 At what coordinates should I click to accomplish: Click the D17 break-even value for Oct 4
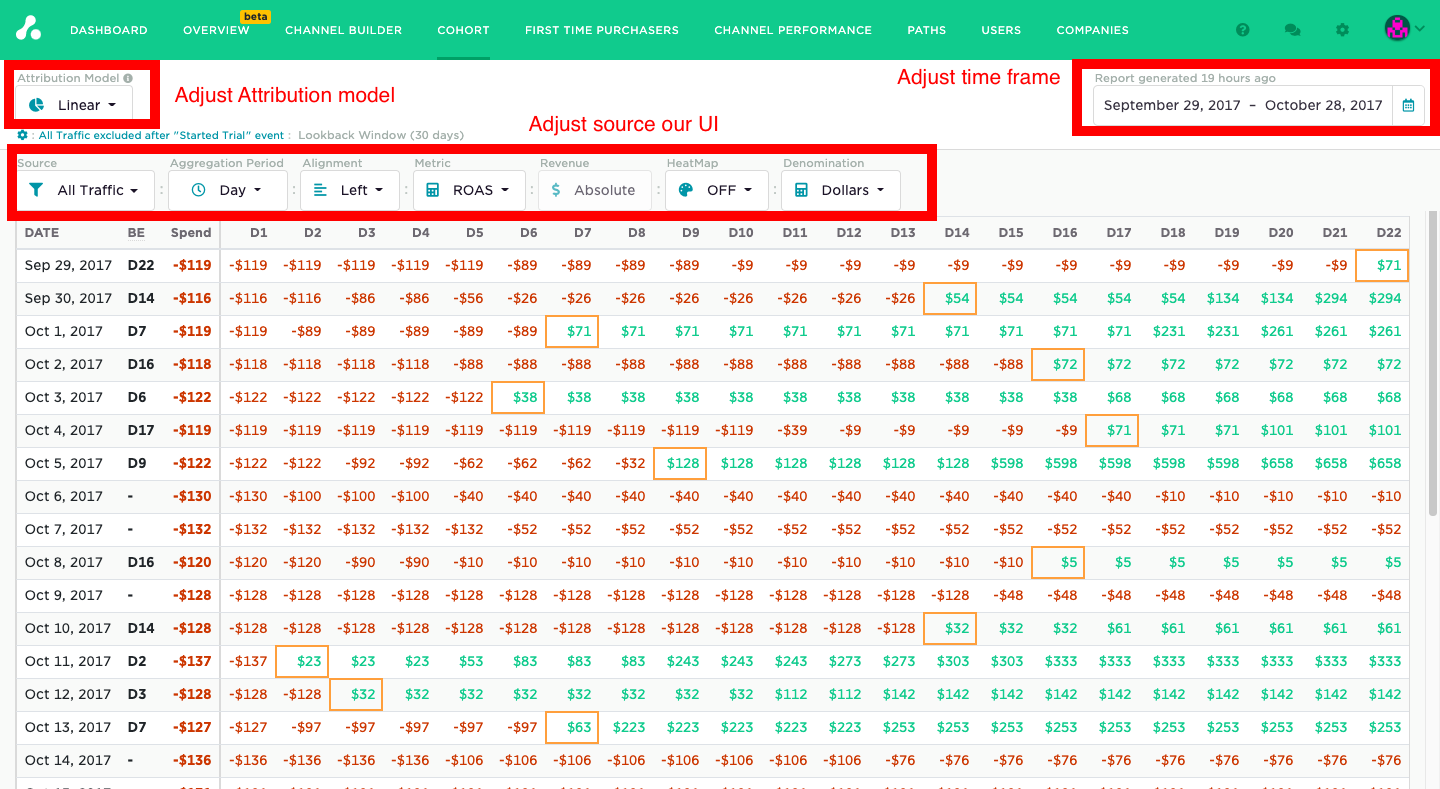[x=141, y=430]
